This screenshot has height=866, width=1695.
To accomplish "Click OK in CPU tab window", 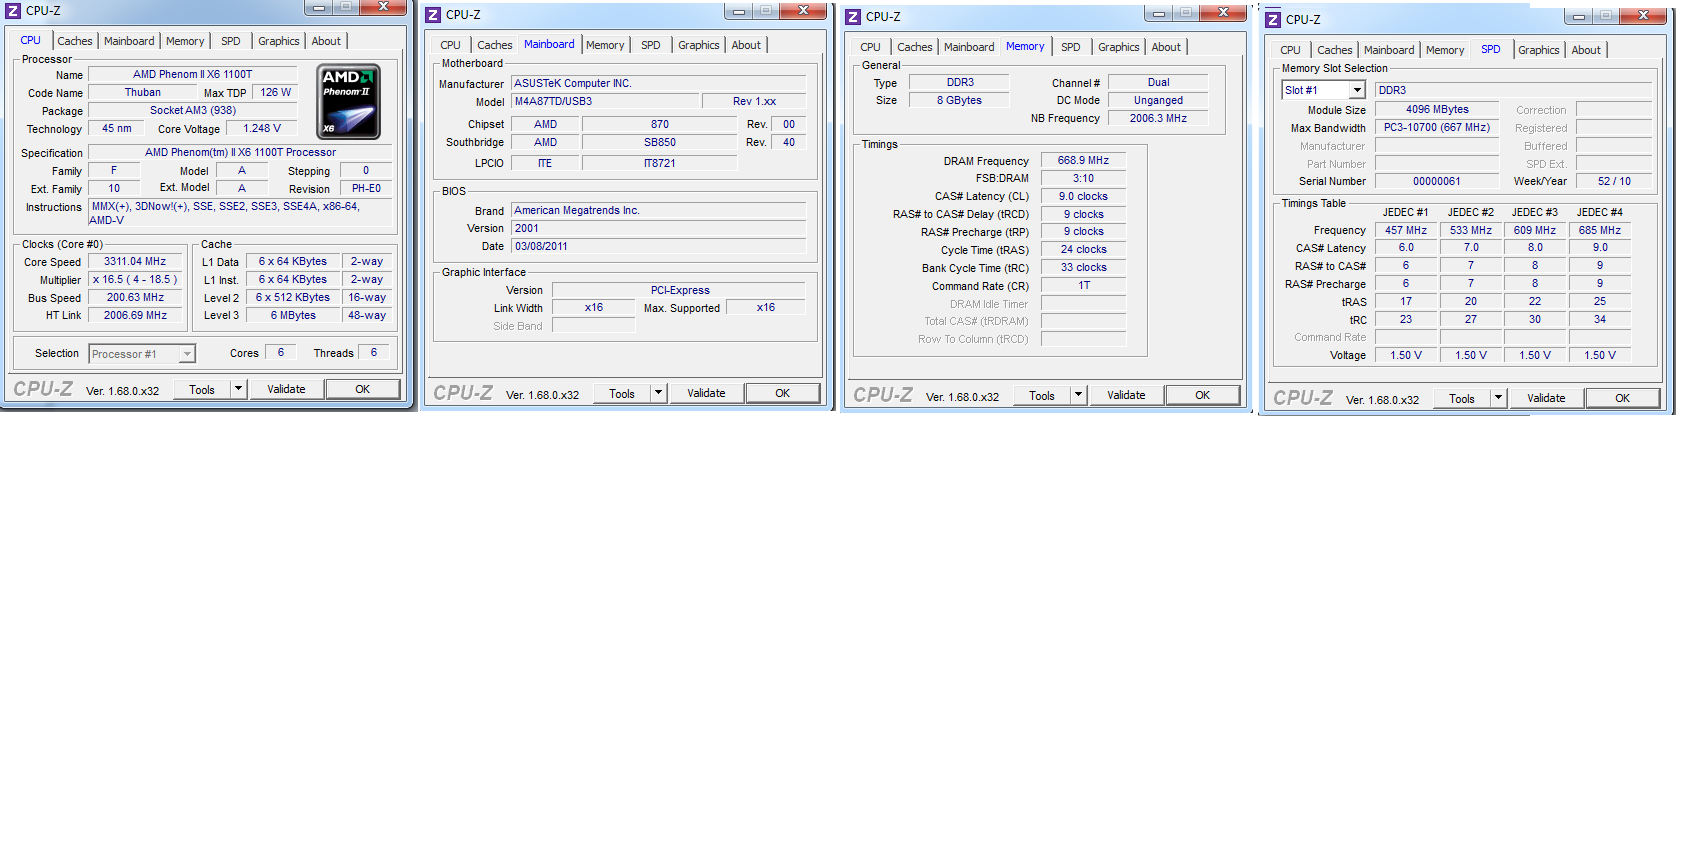I will 363,389.
